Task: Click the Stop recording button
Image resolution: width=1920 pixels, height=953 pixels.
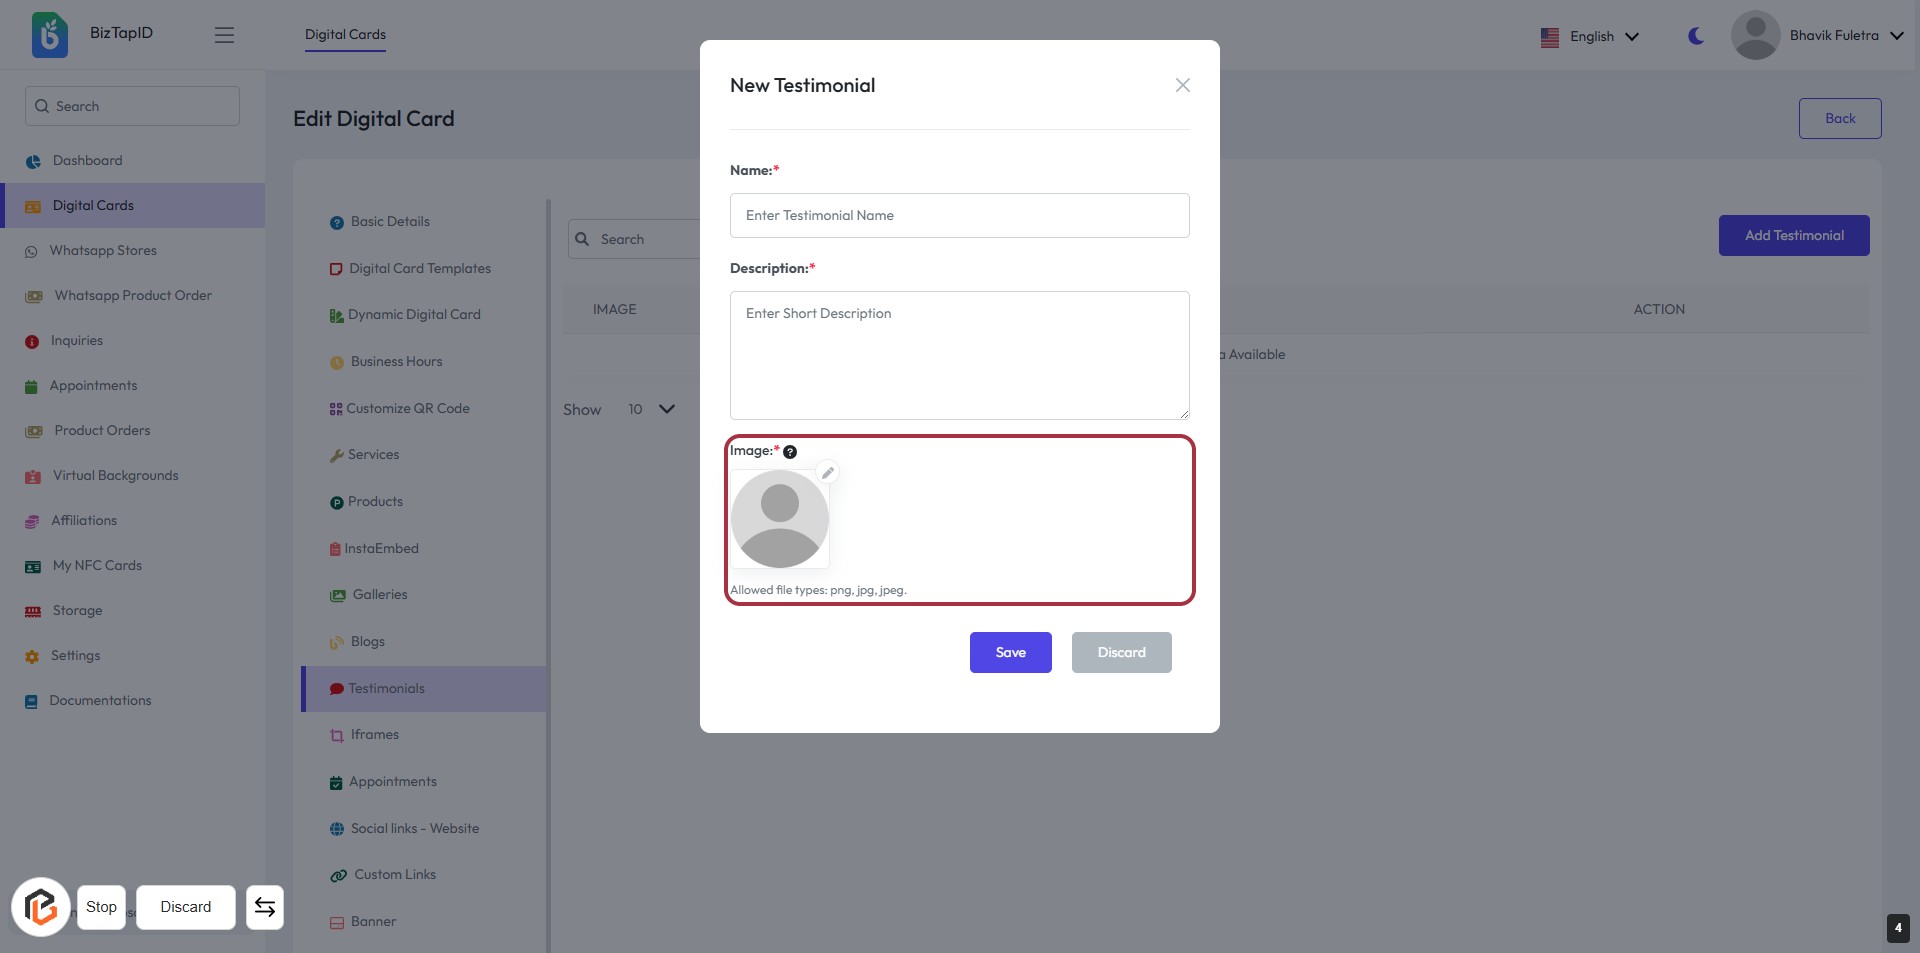Action: [x=101, y=907]
